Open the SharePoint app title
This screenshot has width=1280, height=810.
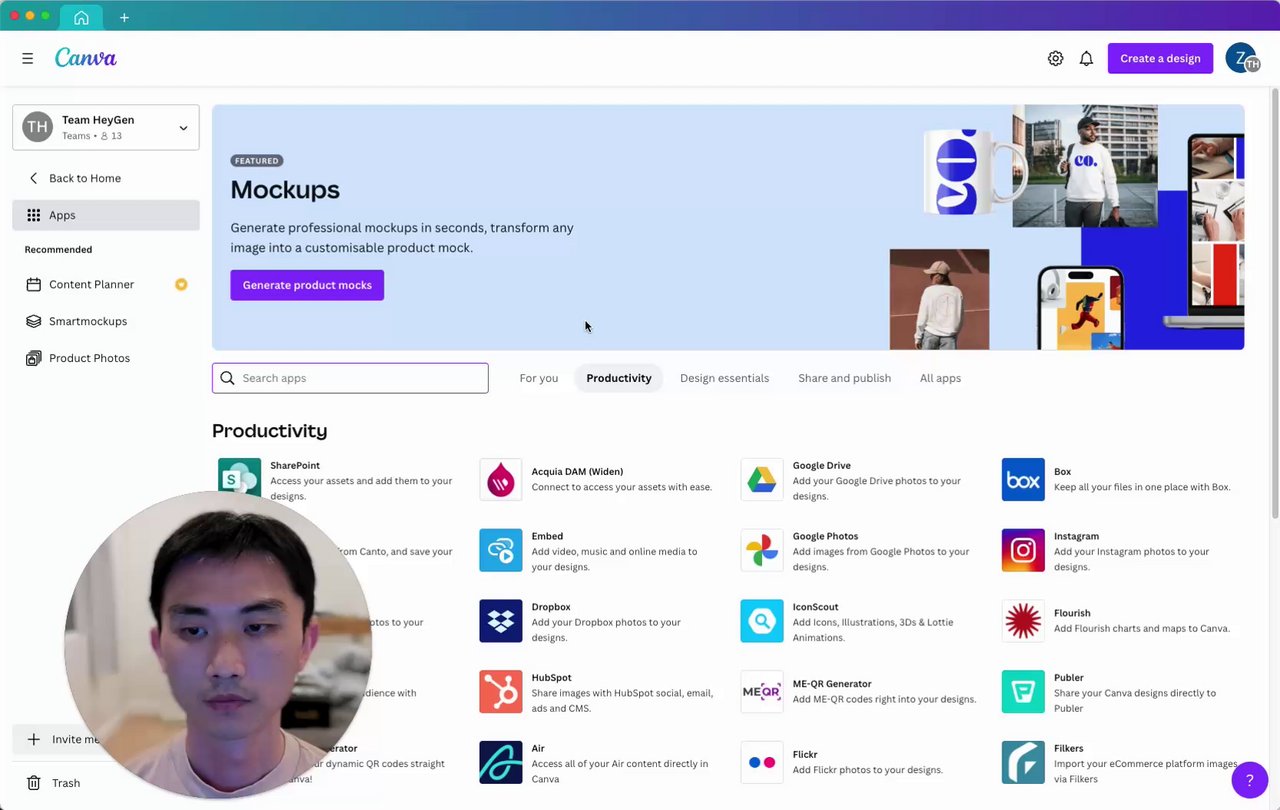[x=295, y=465]
